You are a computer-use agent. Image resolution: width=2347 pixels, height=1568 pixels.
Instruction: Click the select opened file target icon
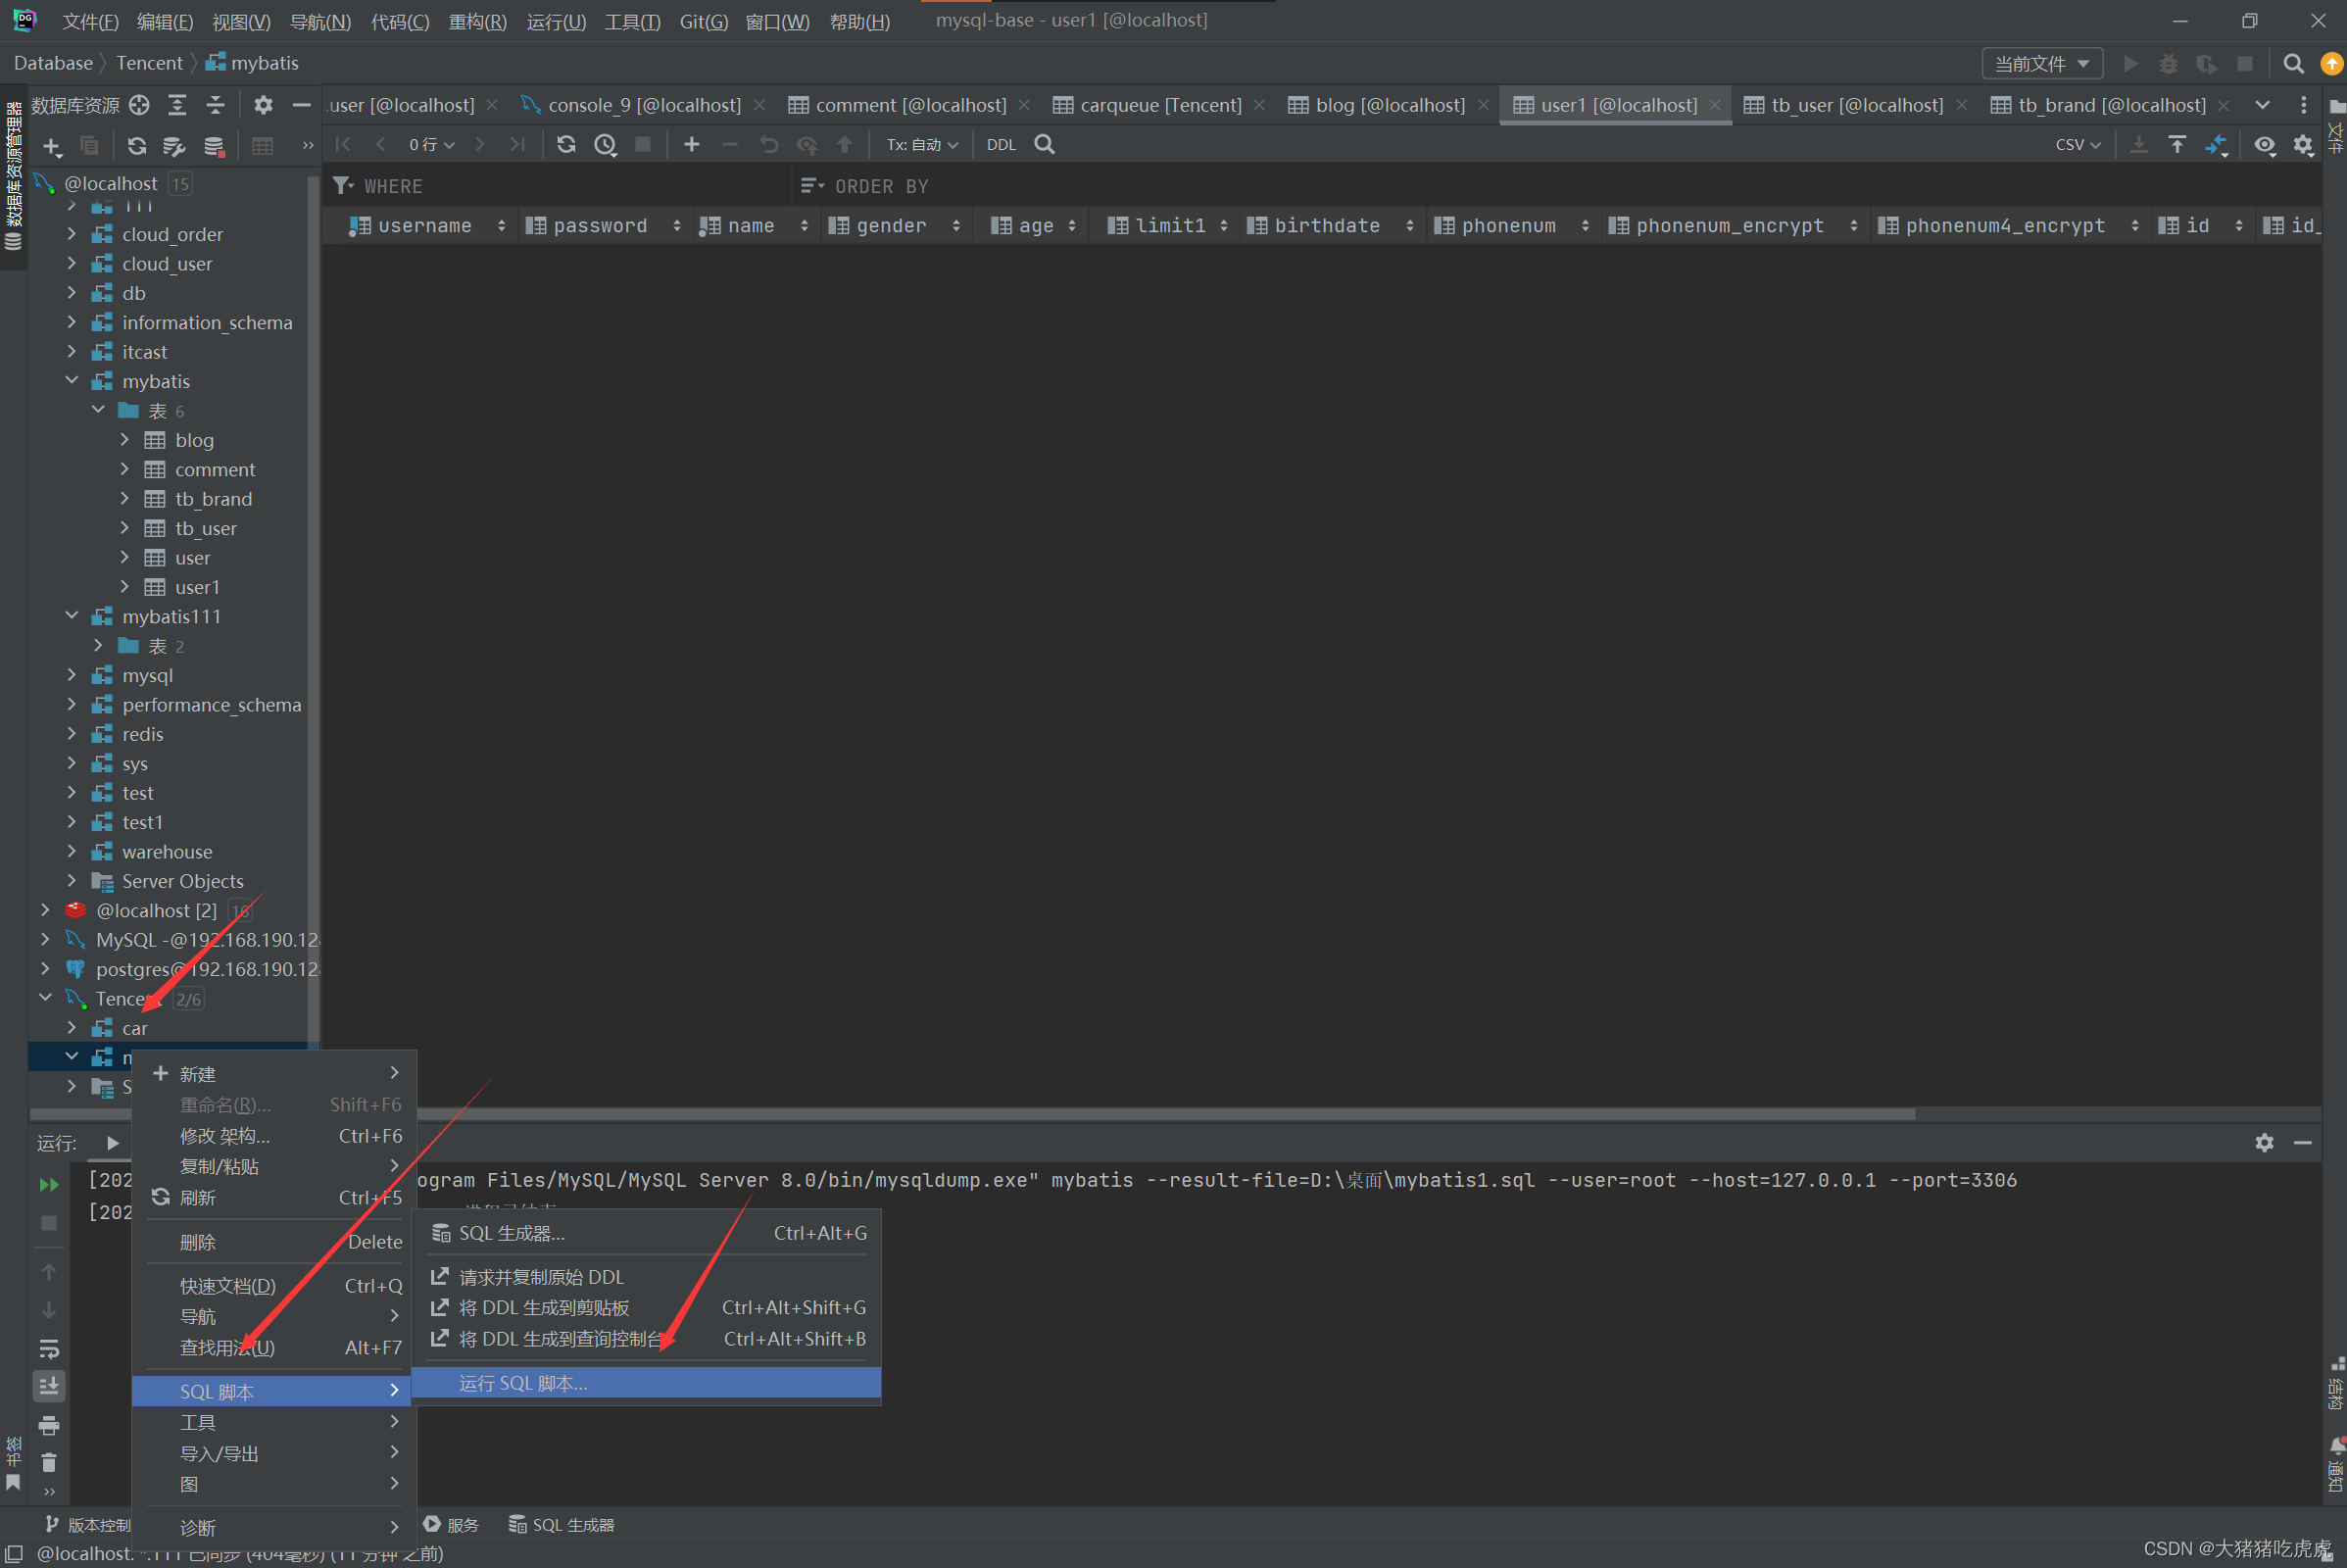pos(139,105)
